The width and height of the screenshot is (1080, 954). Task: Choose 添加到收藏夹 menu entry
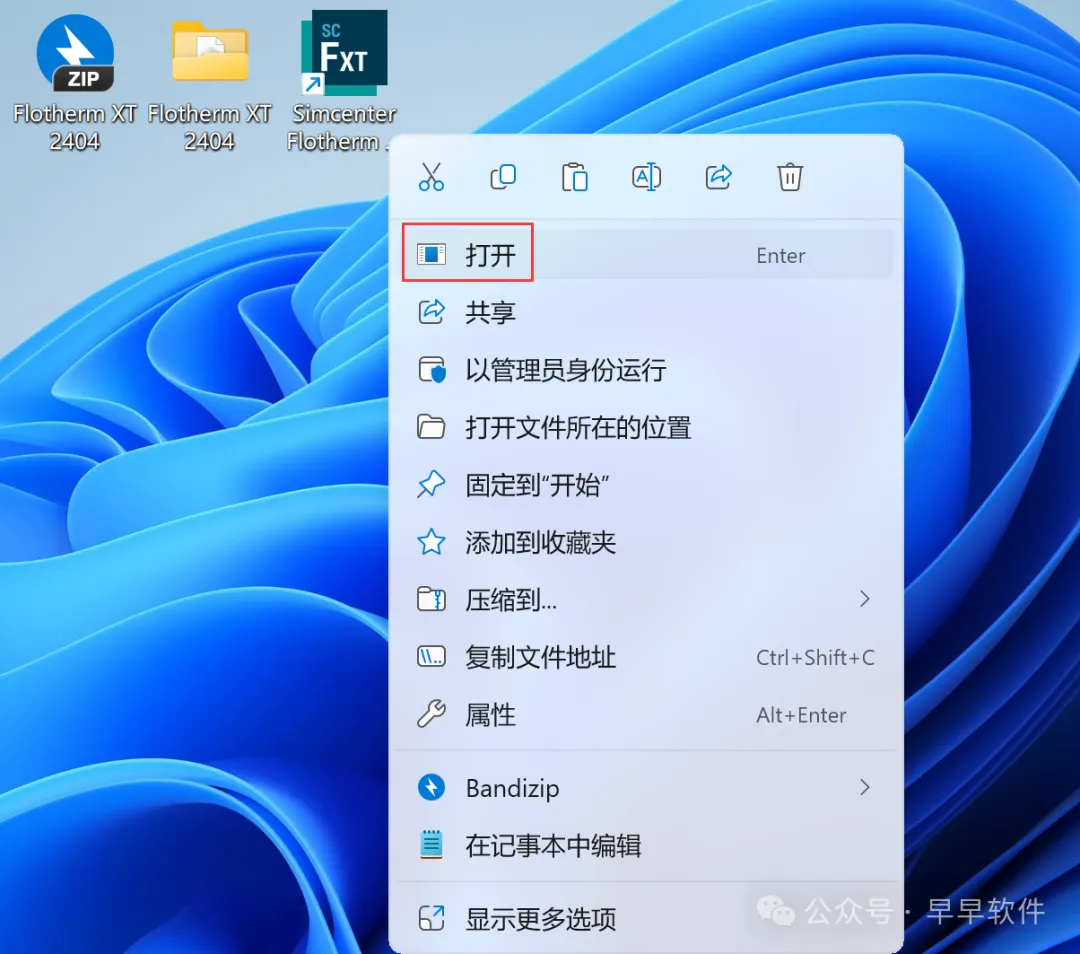click(x=646, y=542)
